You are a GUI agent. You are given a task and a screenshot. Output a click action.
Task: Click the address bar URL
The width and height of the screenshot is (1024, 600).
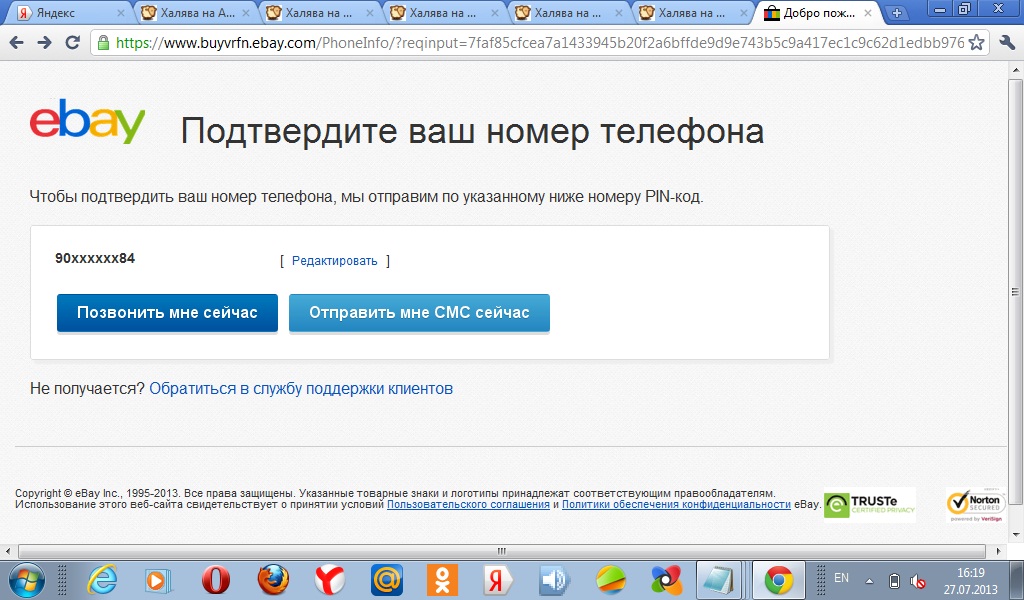pyautogui.click(x=540, y=43)
